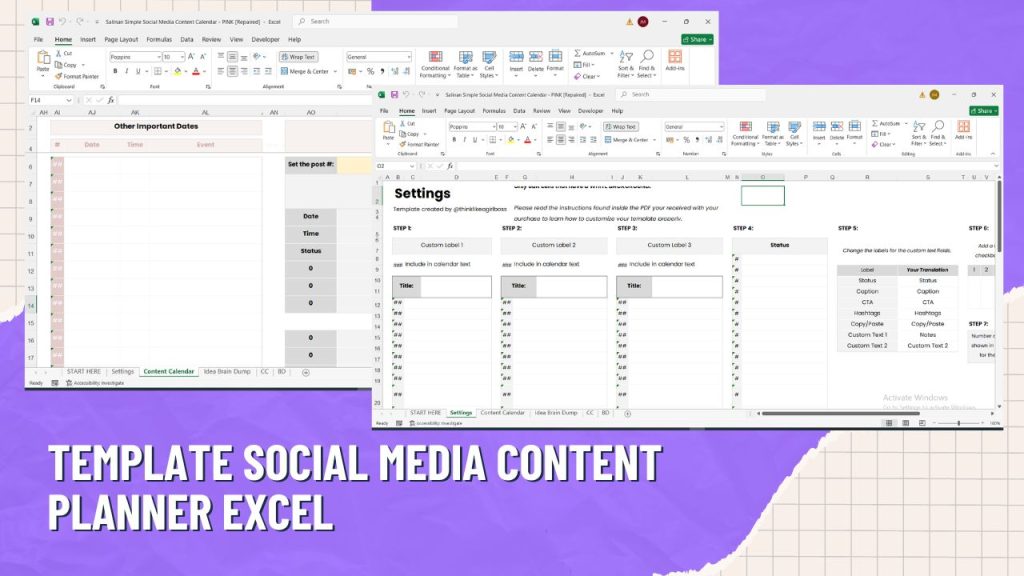Open Format as Table in the front window
1024x576 pixels.
click(773, 133)
